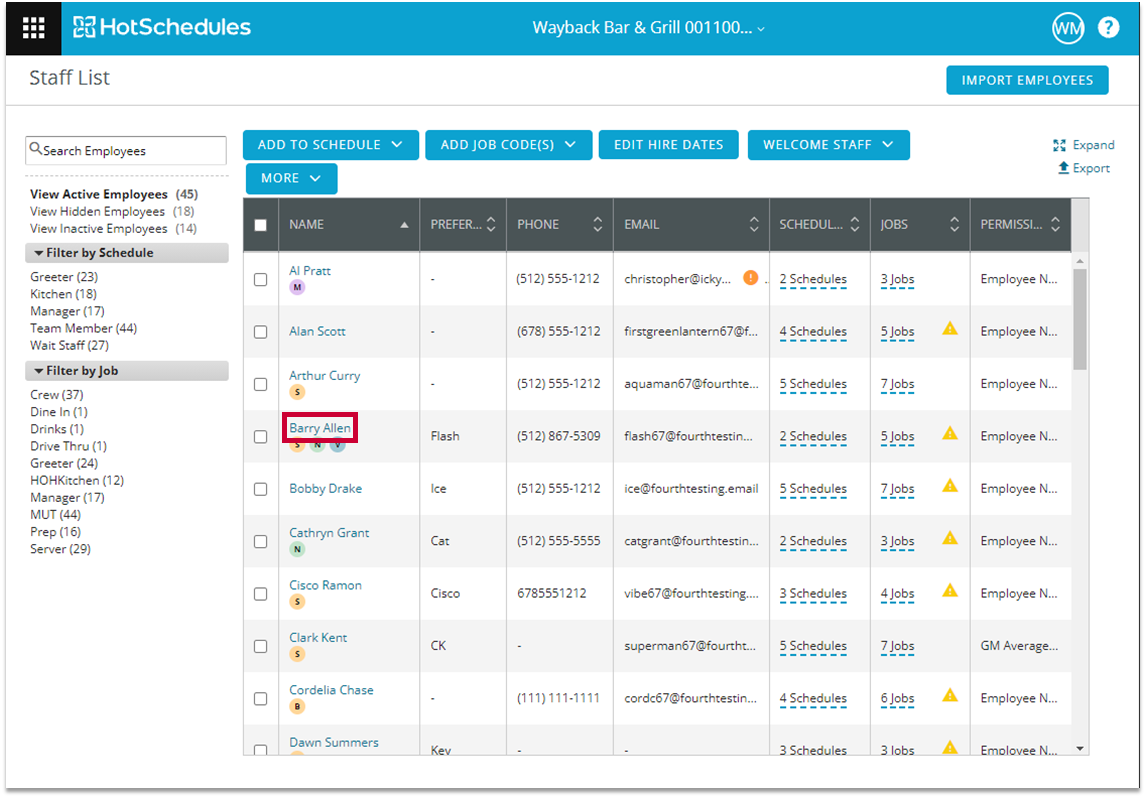This screenshot has width=1146, height=798.
Task: Click the warning triangle in Bobby Drake's row
Action: coord(949,486)
